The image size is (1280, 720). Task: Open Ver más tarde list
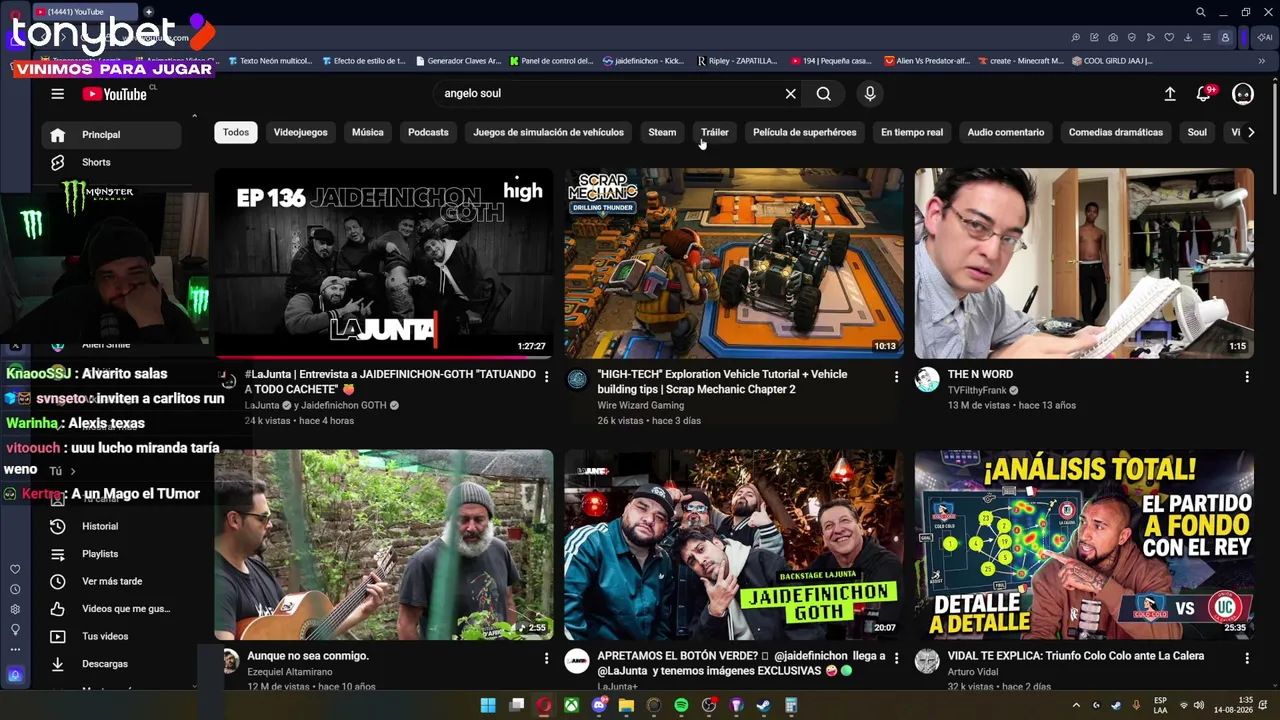[112, 581]
